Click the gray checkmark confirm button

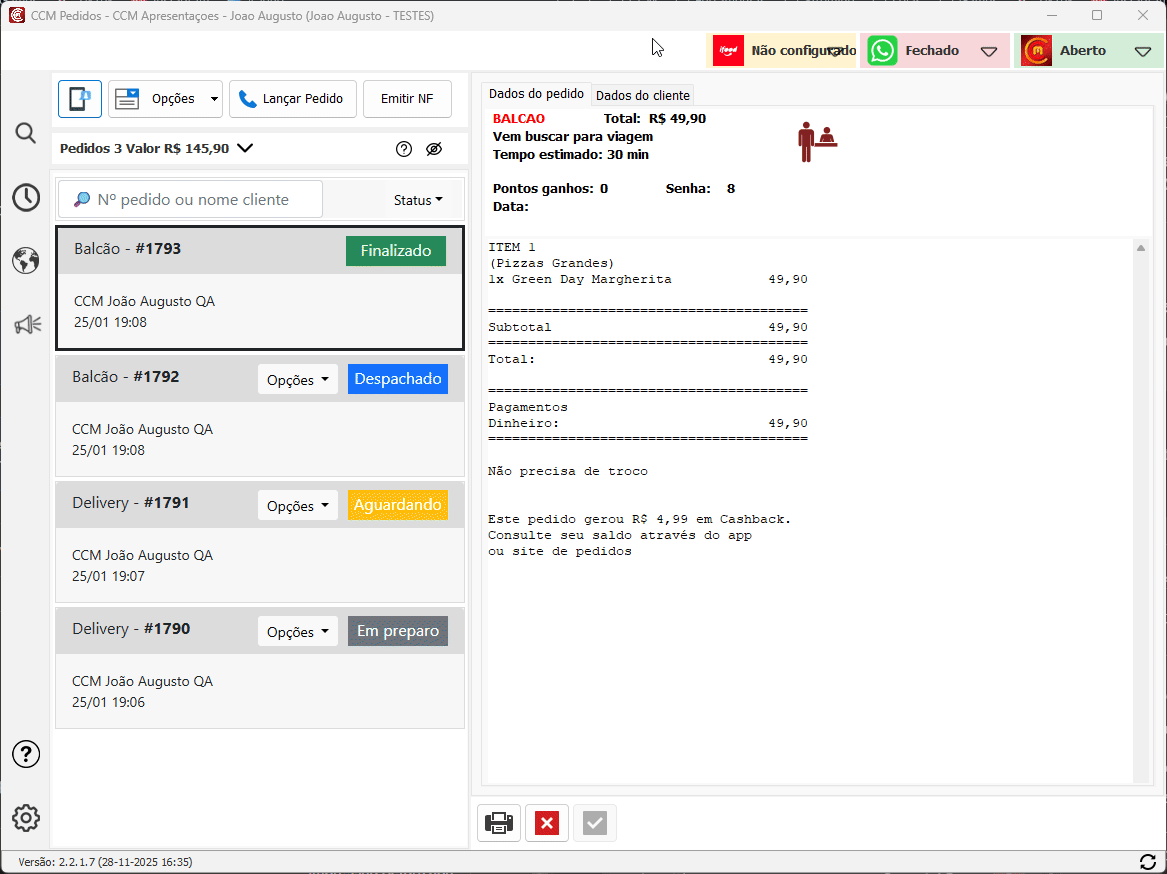(x=595, y=823)
